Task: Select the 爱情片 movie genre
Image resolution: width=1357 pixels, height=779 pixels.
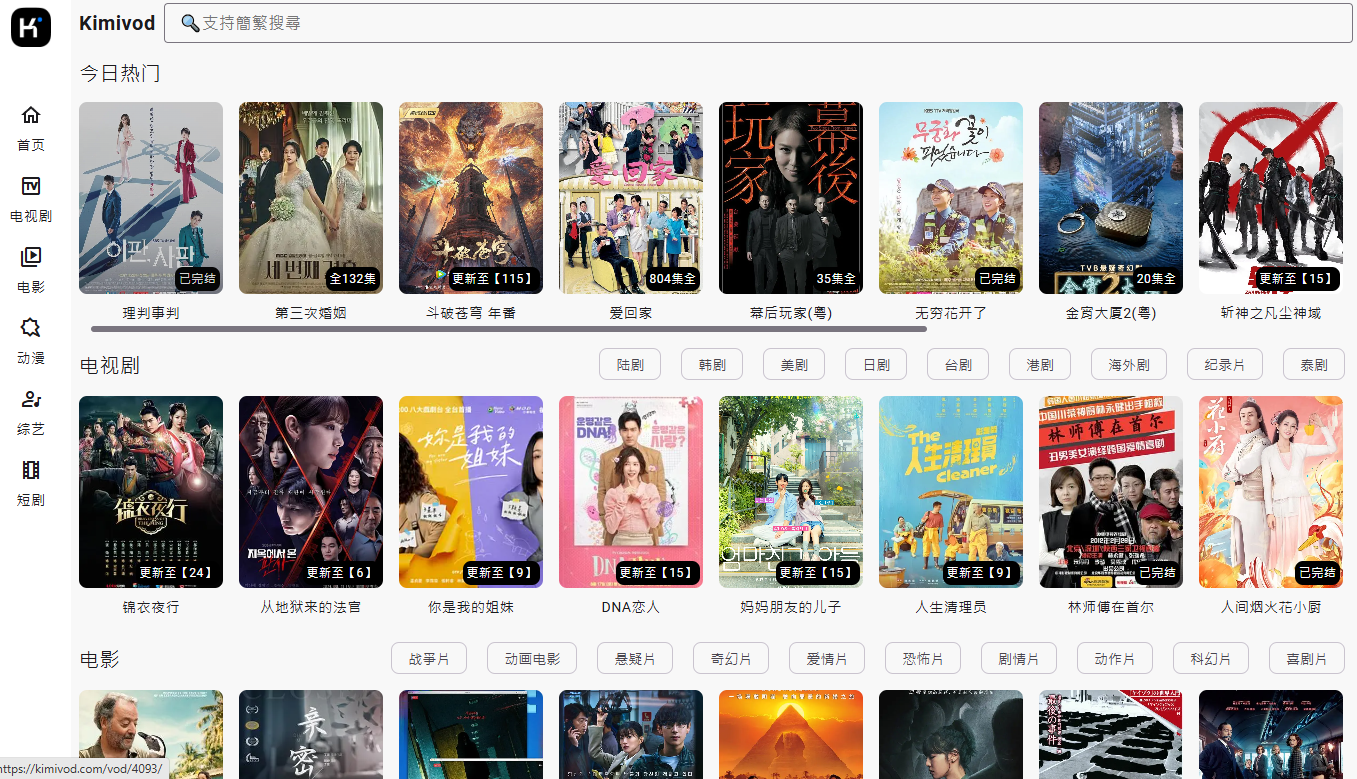Action: (827, 659)
